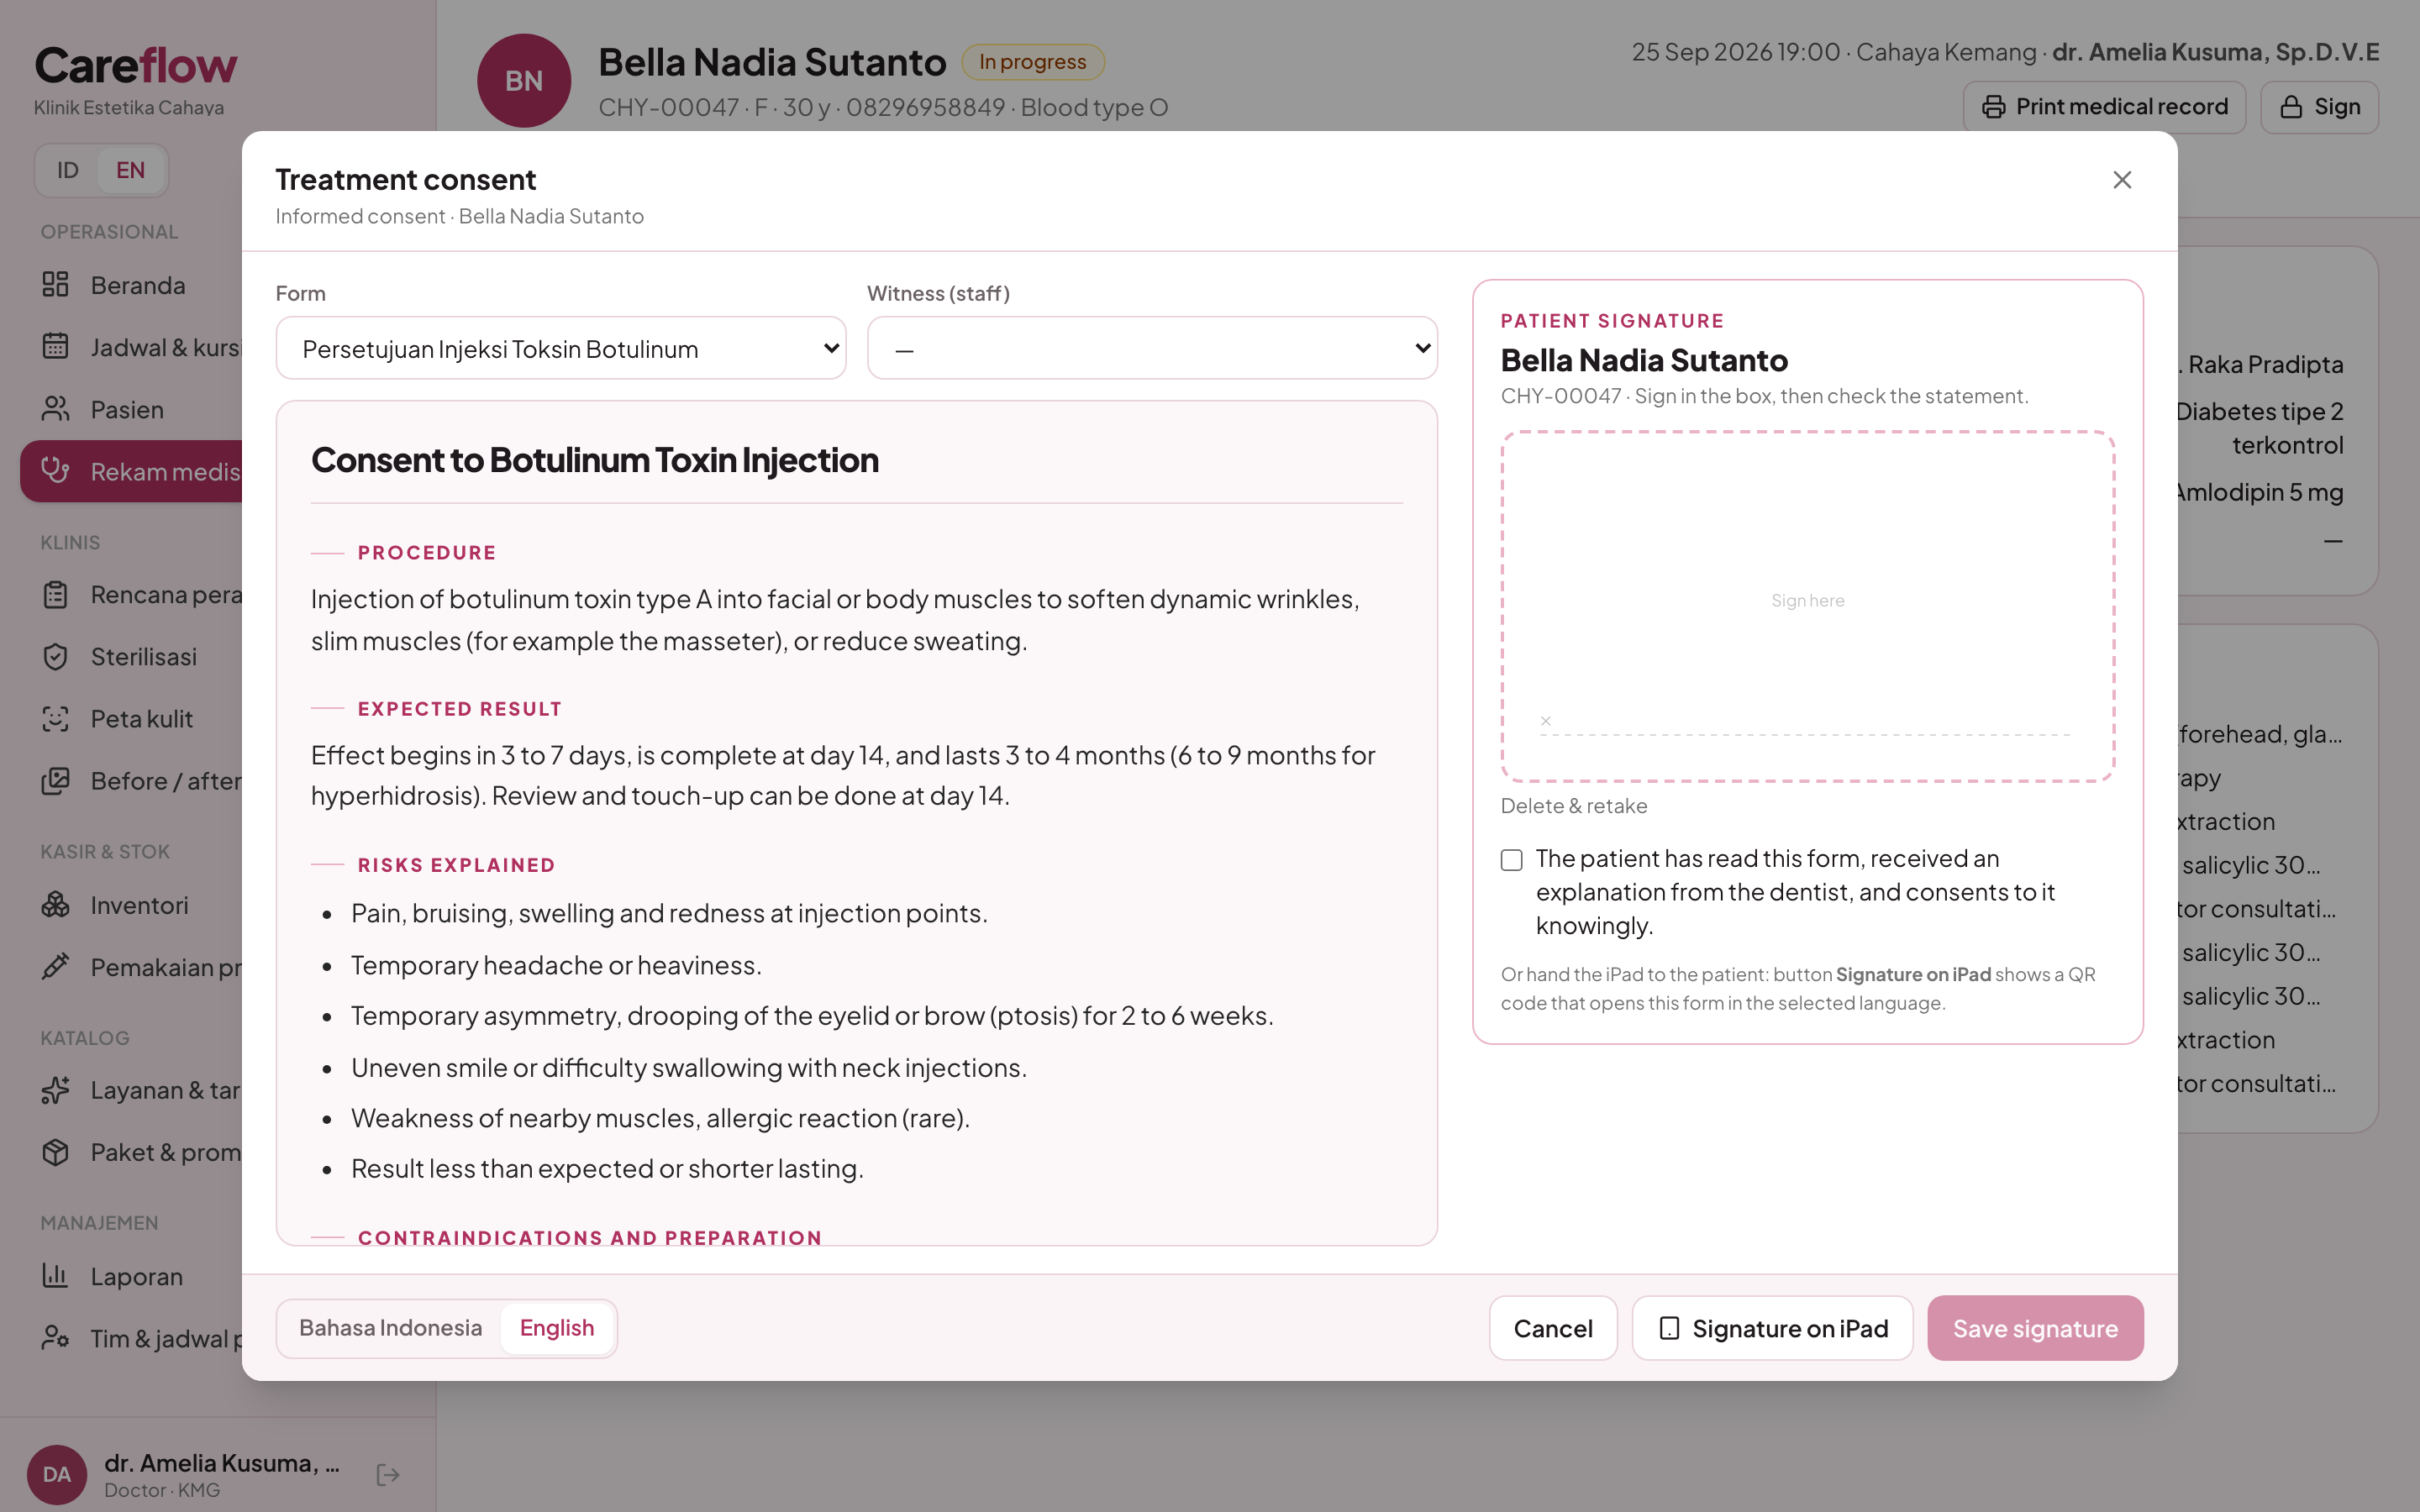Click the Before / after images icon
The width and height of the screenshot is (2420, 1512).
[55, 781]
